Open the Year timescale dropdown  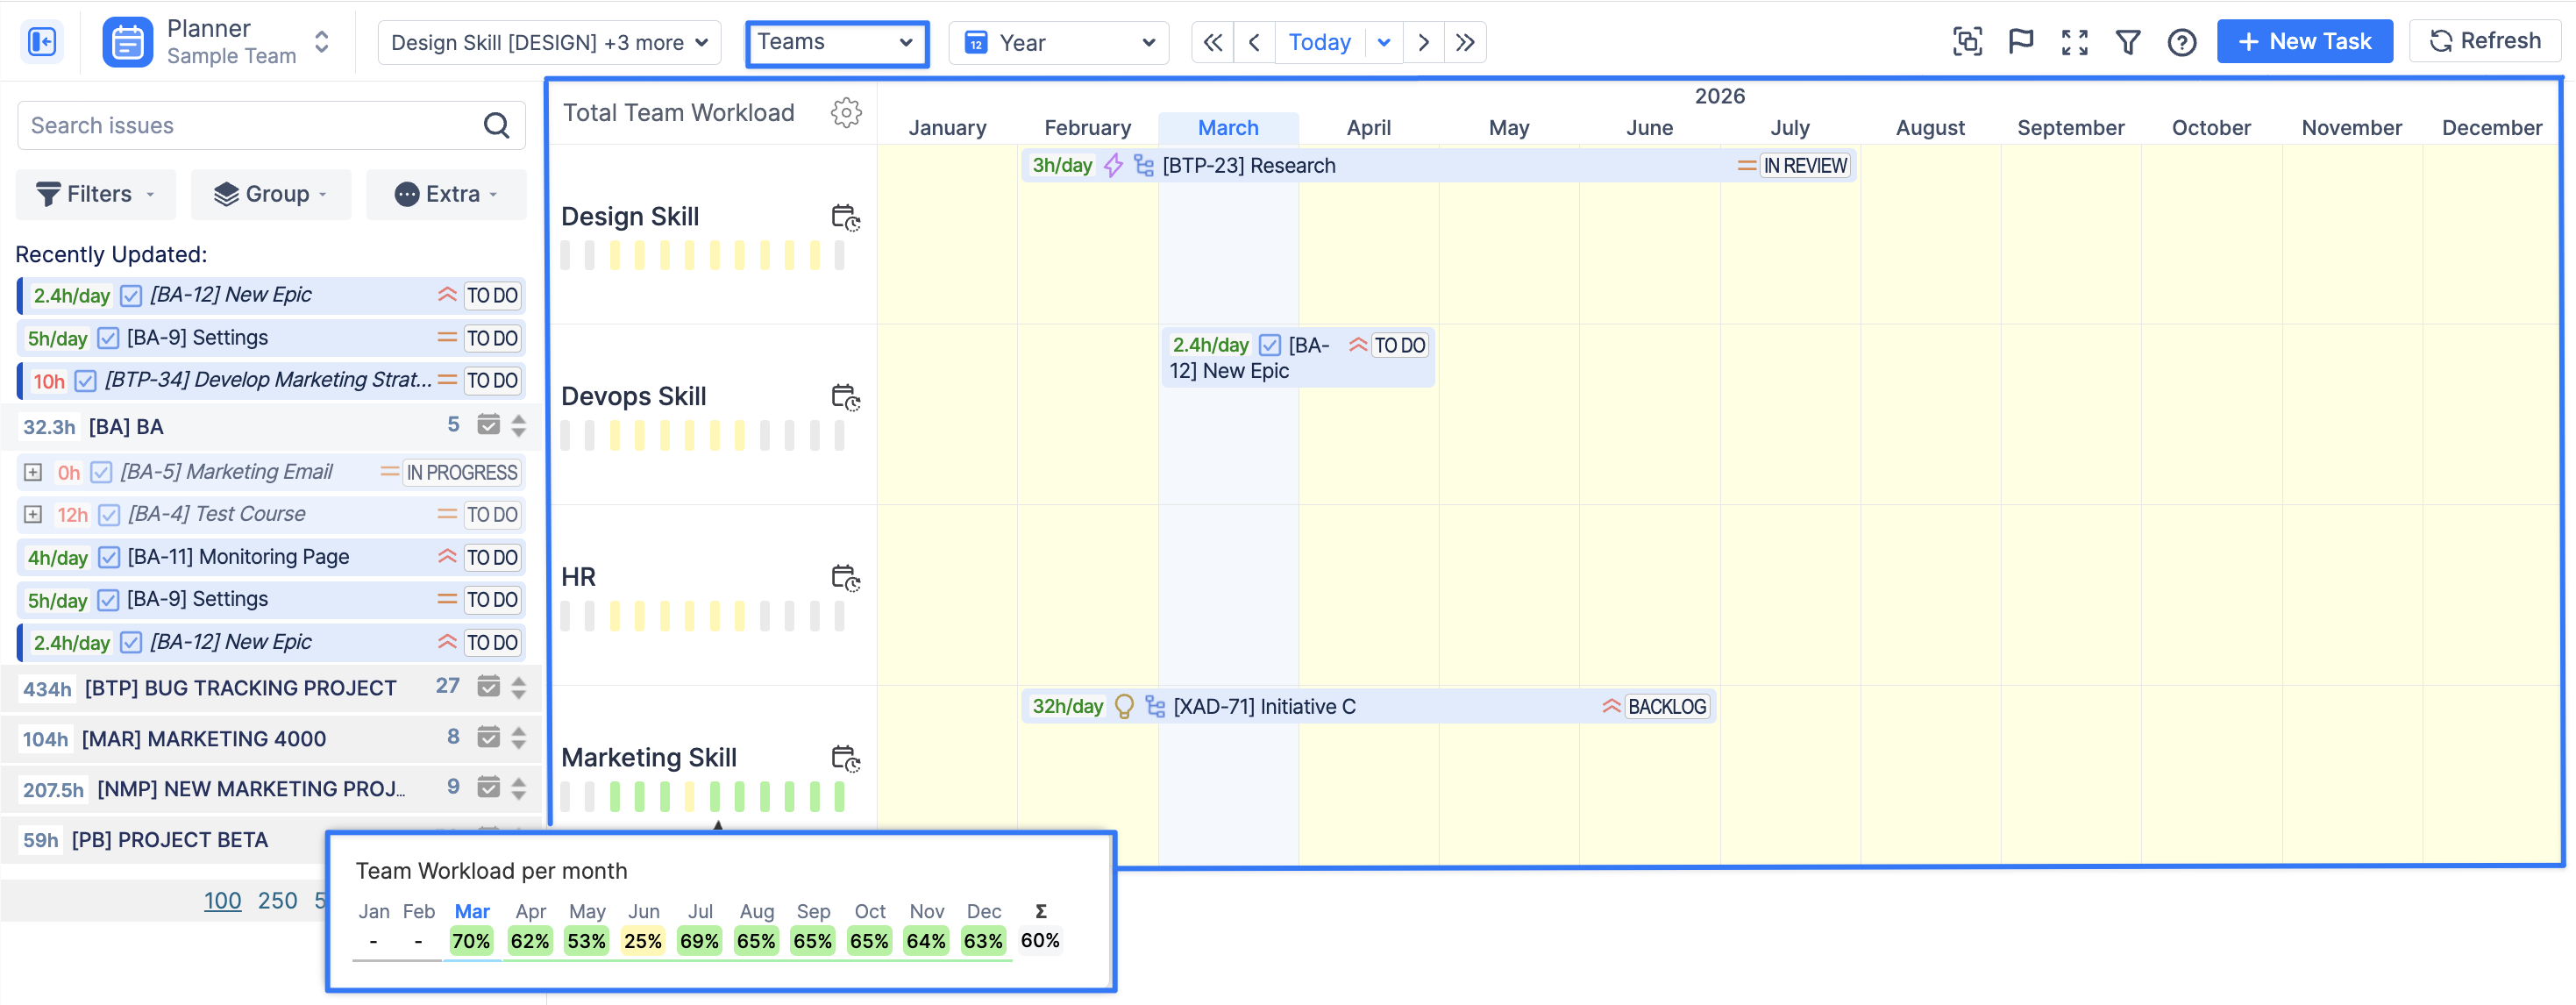1058,42
